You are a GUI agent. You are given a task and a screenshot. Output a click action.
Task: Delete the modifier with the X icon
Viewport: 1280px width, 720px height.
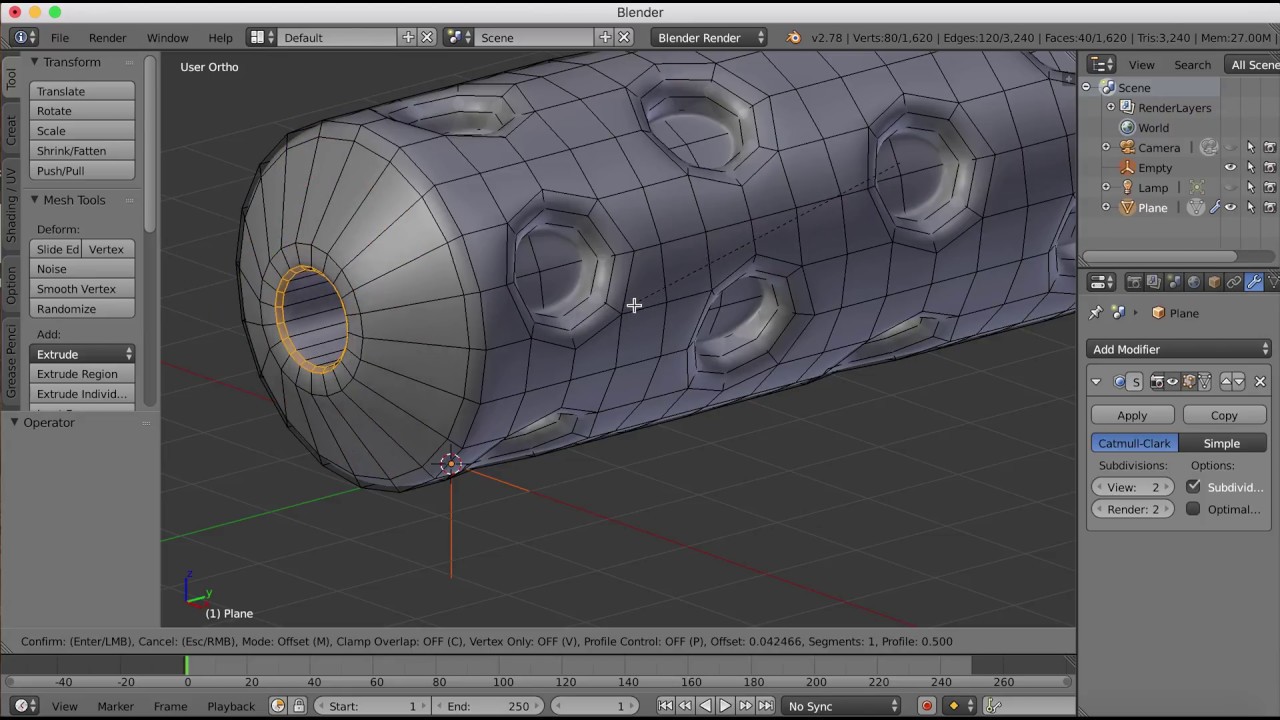[x=1260, y=382]
